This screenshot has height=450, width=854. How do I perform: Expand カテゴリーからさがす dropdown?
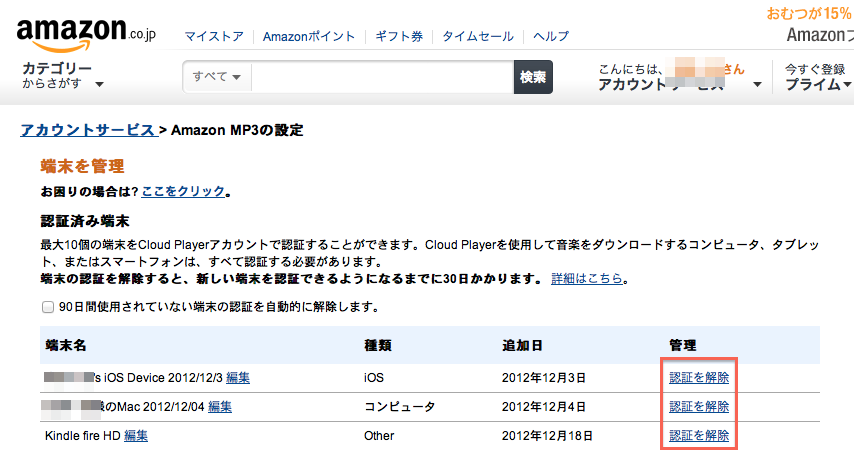point(63,76)
